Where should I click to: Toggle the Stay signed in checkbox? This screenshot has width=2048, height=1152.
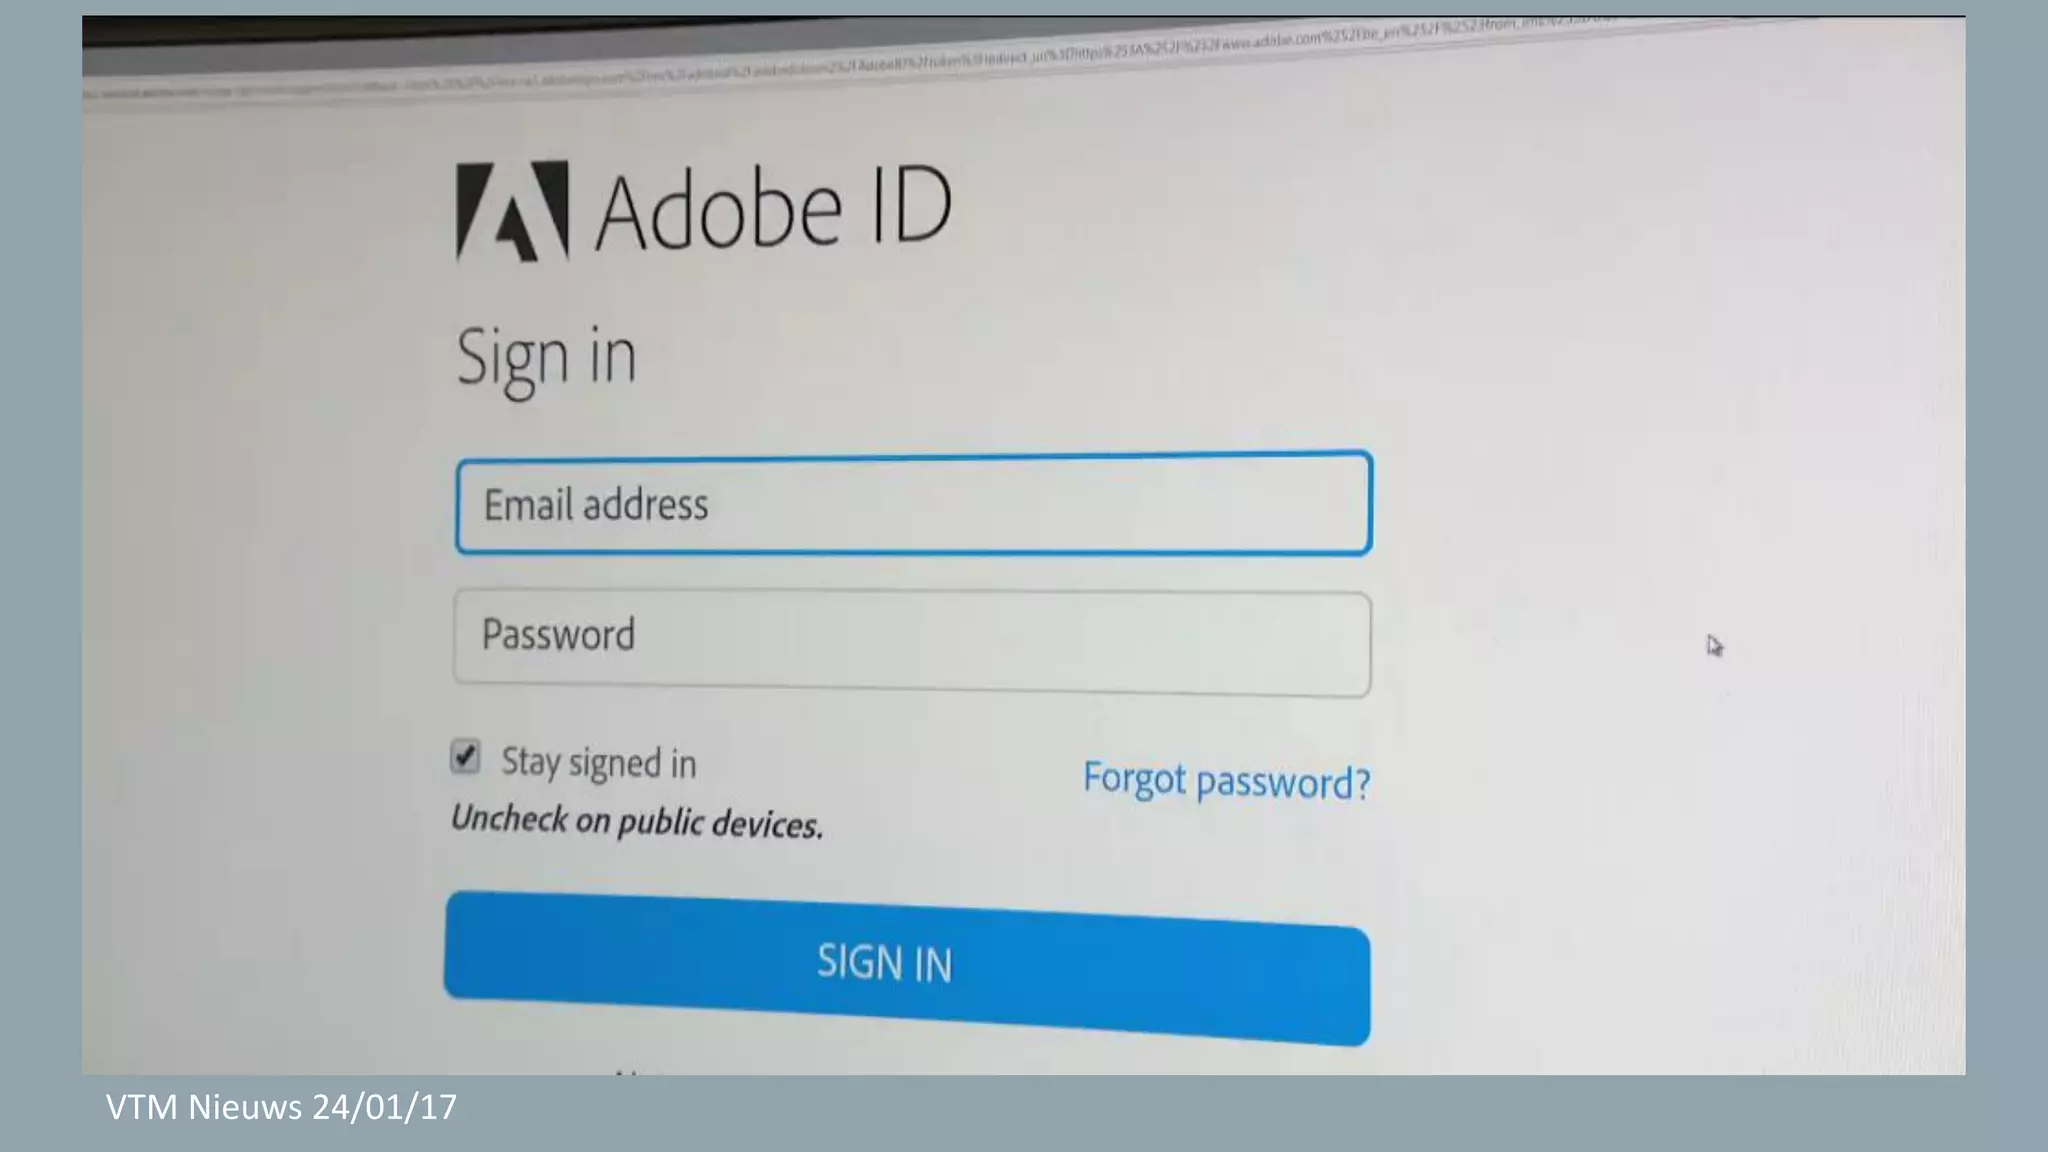point(465,757)
